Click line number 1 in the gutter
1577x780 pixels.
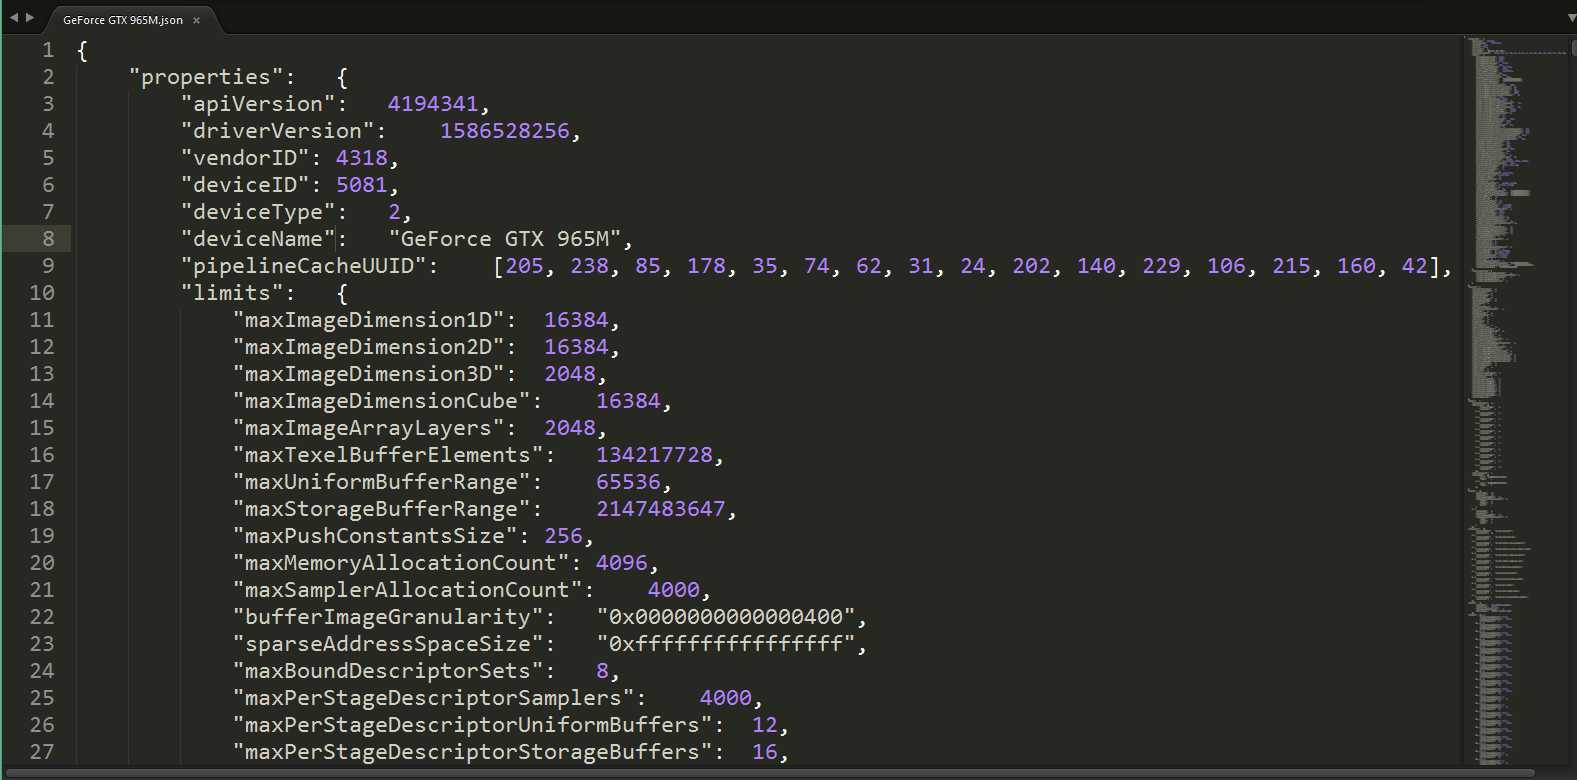click(x=47, y=50)
